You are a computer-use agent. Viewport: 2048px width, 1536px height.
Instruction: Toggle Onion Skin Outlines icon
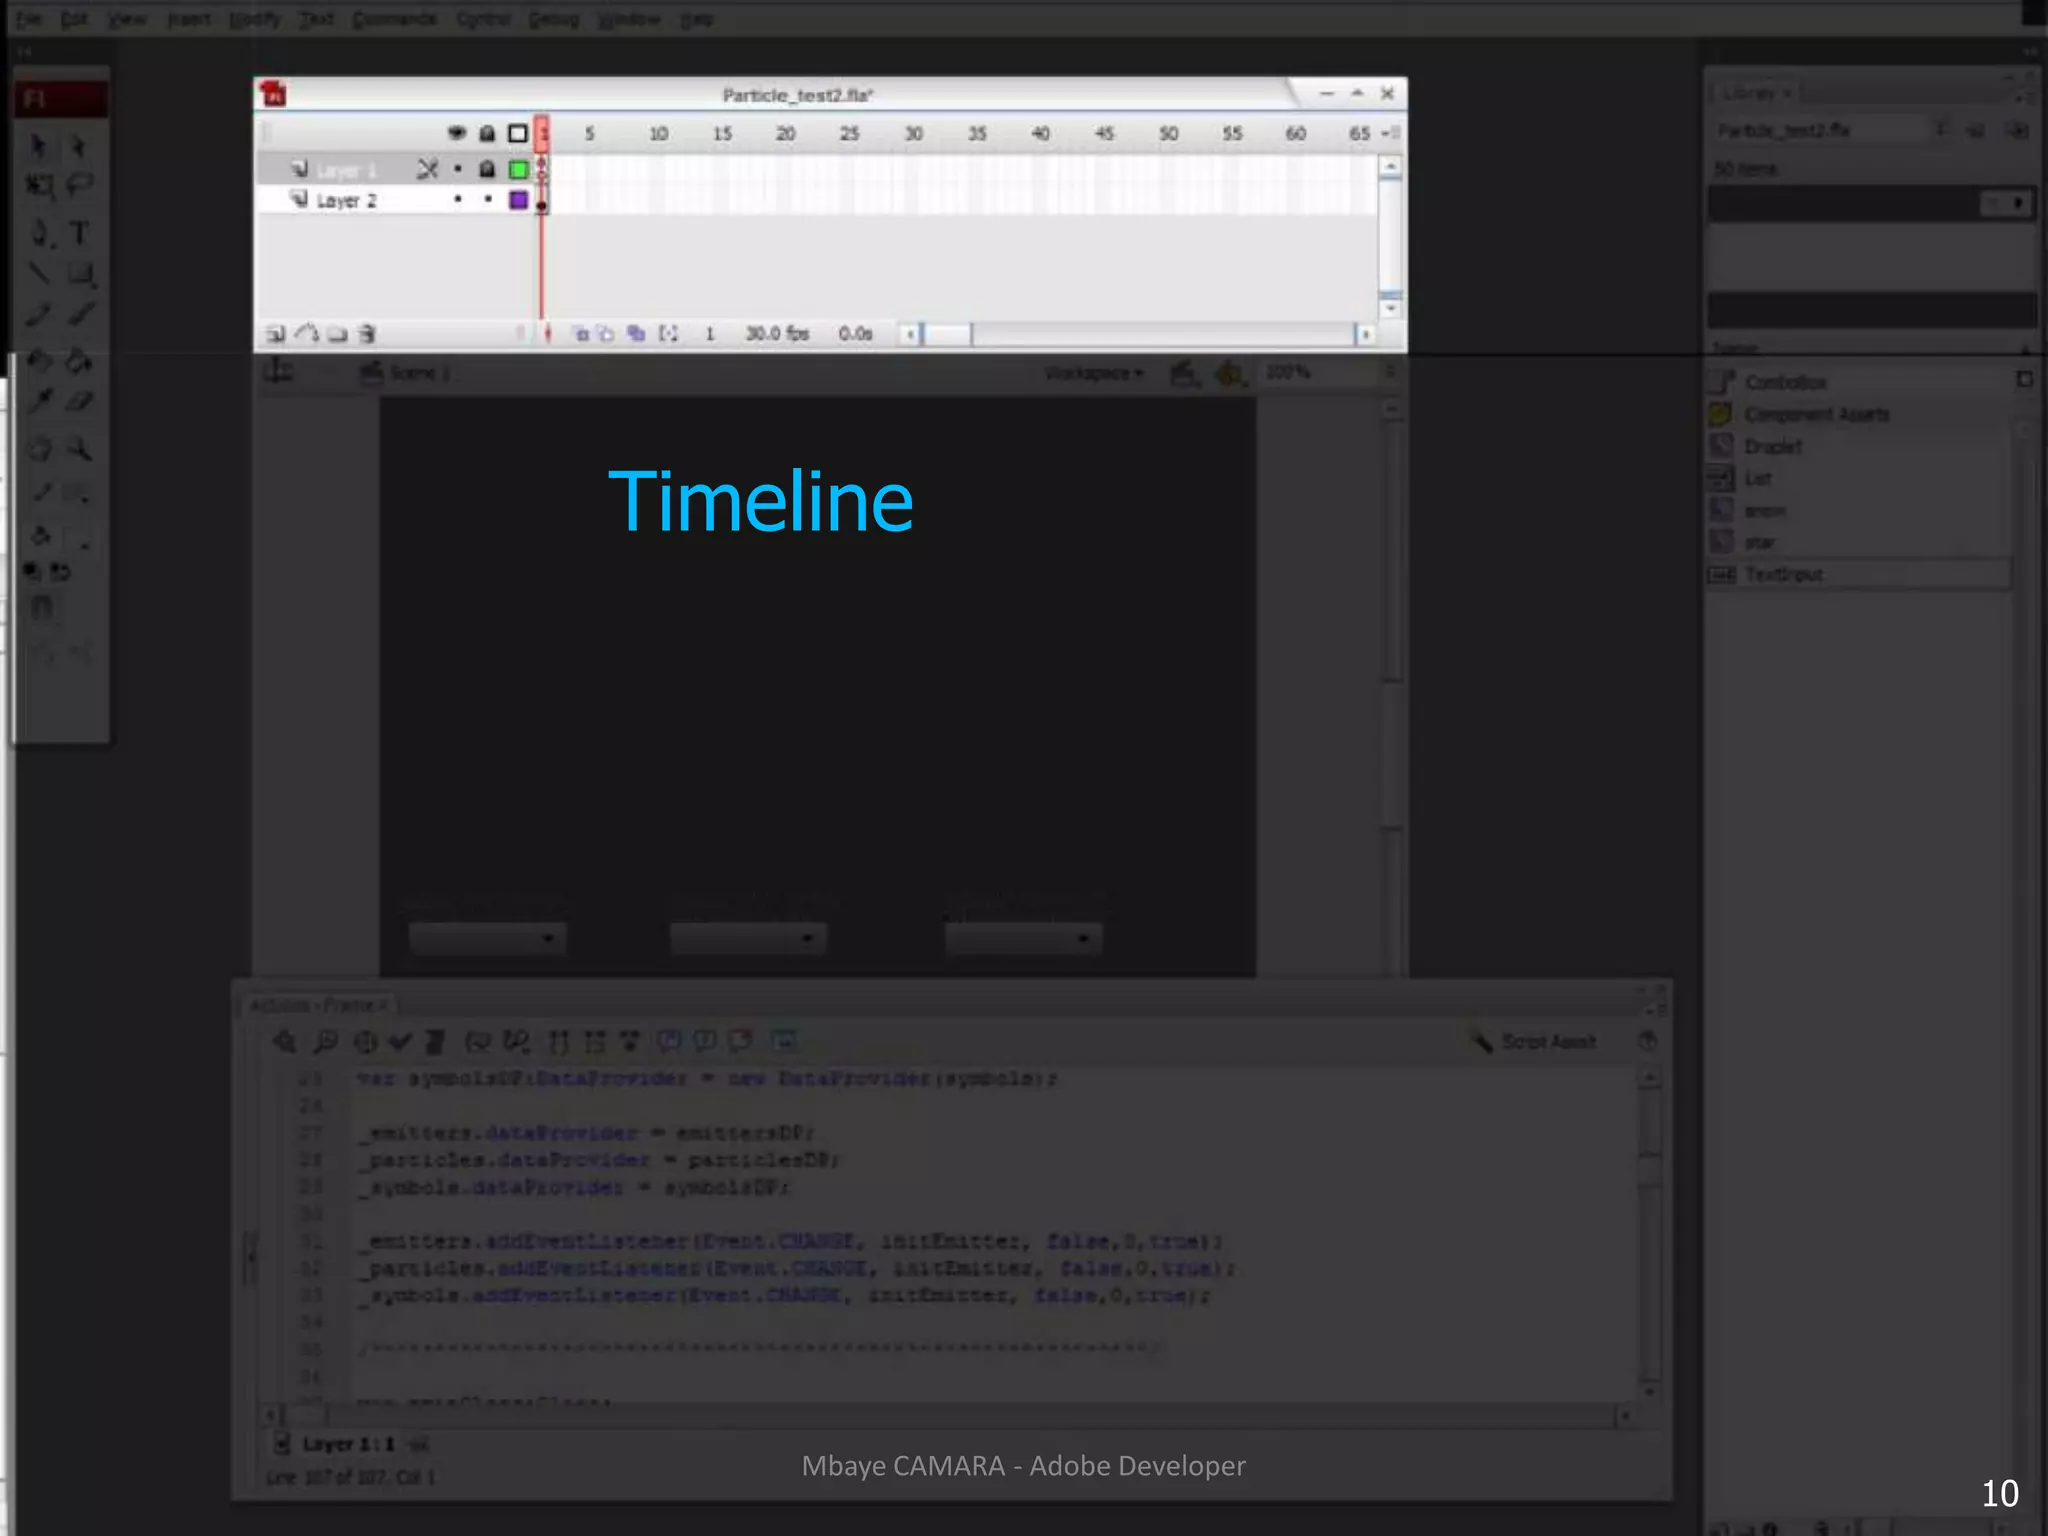(606, 334)
